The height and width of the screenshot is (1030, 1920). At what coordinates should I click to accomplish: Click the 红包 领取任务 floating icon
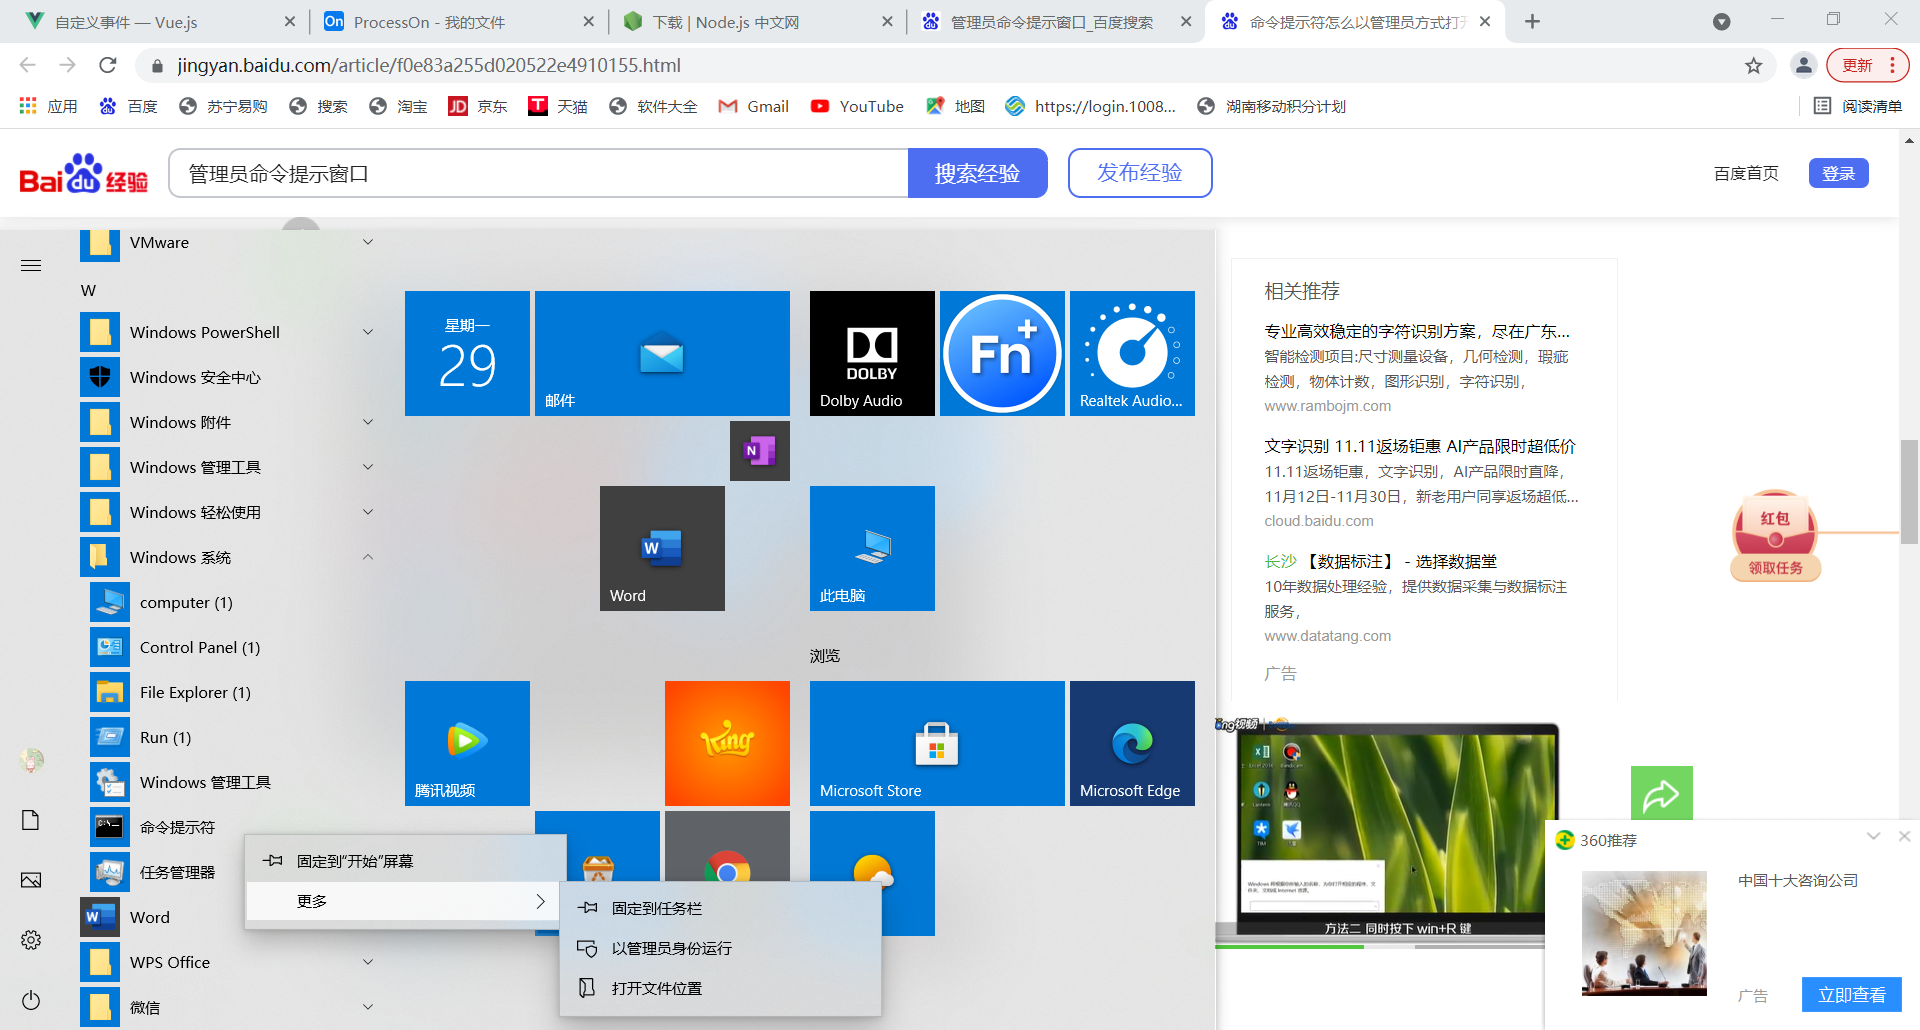click(x=1775, y=536)
